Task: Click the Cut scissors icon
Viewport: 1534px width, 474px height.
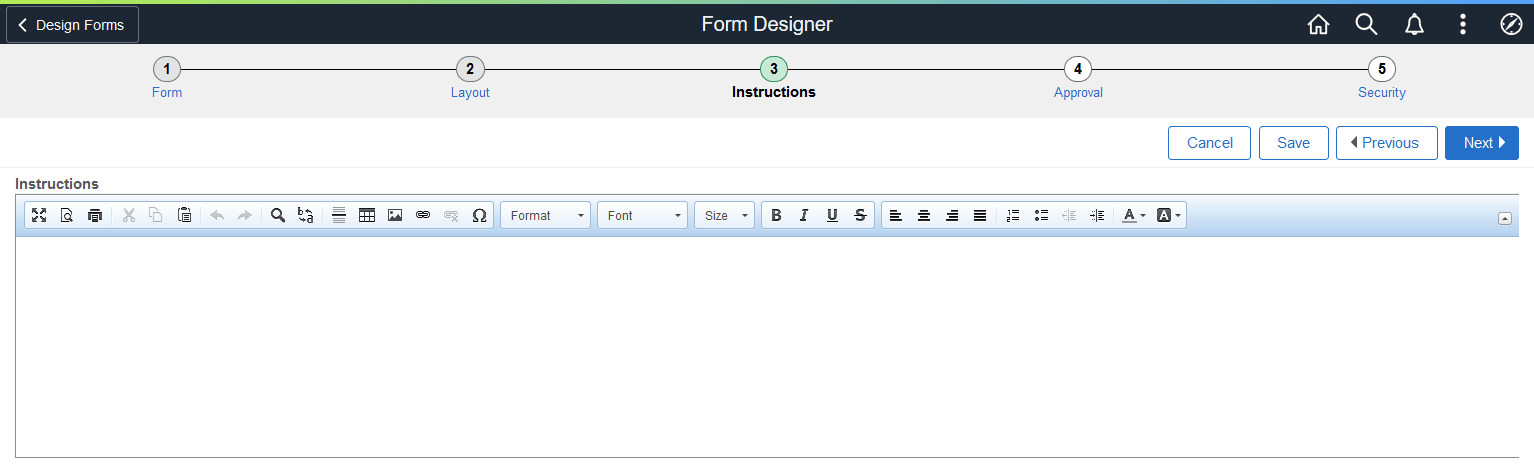Action: [128, 215]
